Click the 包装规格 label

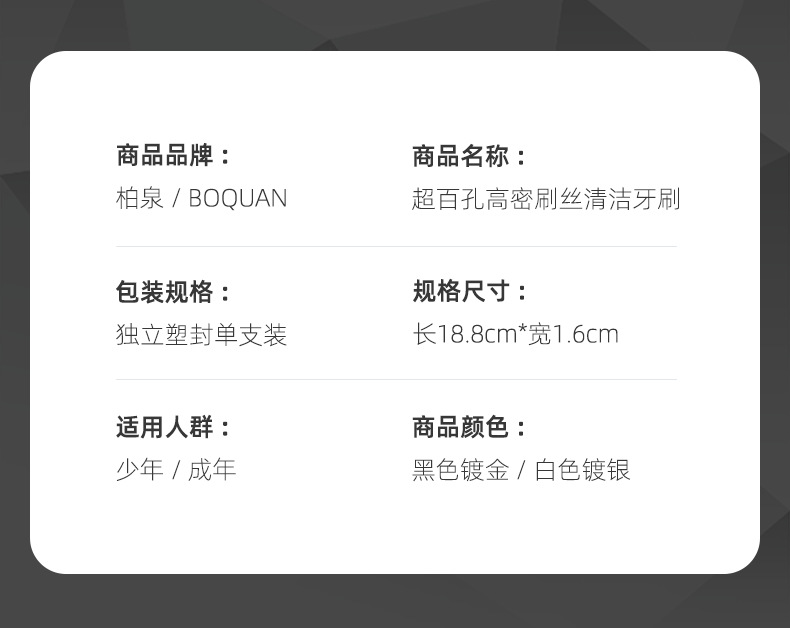click(x=165, y=292)
